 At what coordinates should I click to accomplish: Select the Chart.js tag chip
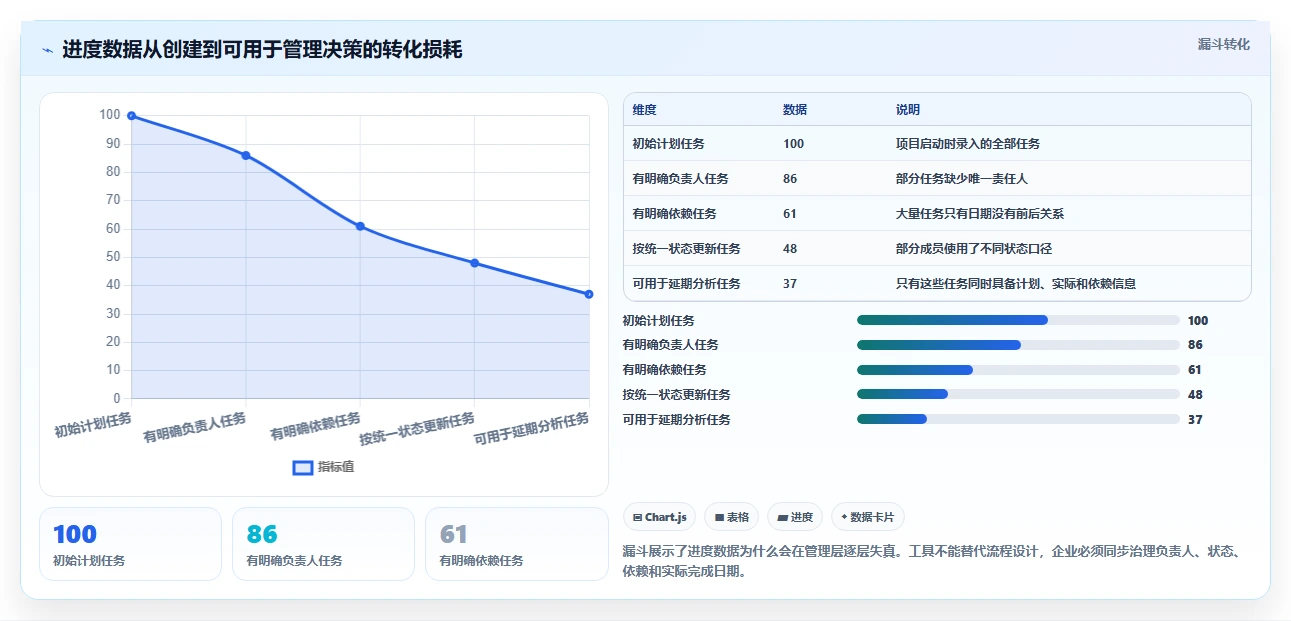pos(660,517)
